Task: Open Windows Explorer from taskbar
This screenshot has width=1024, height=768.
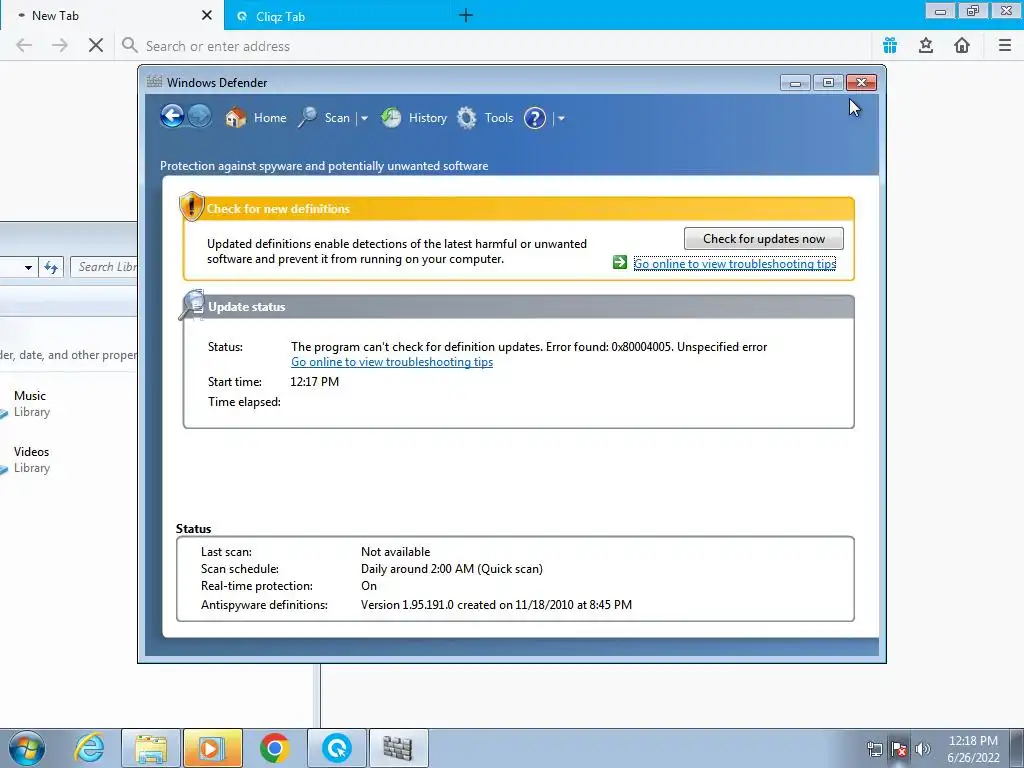Action: pos(151,748)
